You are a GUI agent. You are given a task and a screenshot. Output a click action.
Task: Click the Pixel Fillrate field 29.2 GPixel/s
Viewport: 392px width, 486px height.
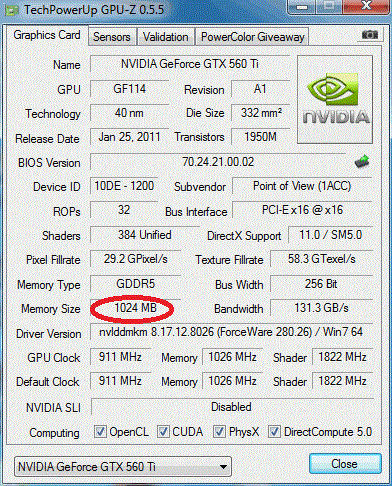click(136, 259)
